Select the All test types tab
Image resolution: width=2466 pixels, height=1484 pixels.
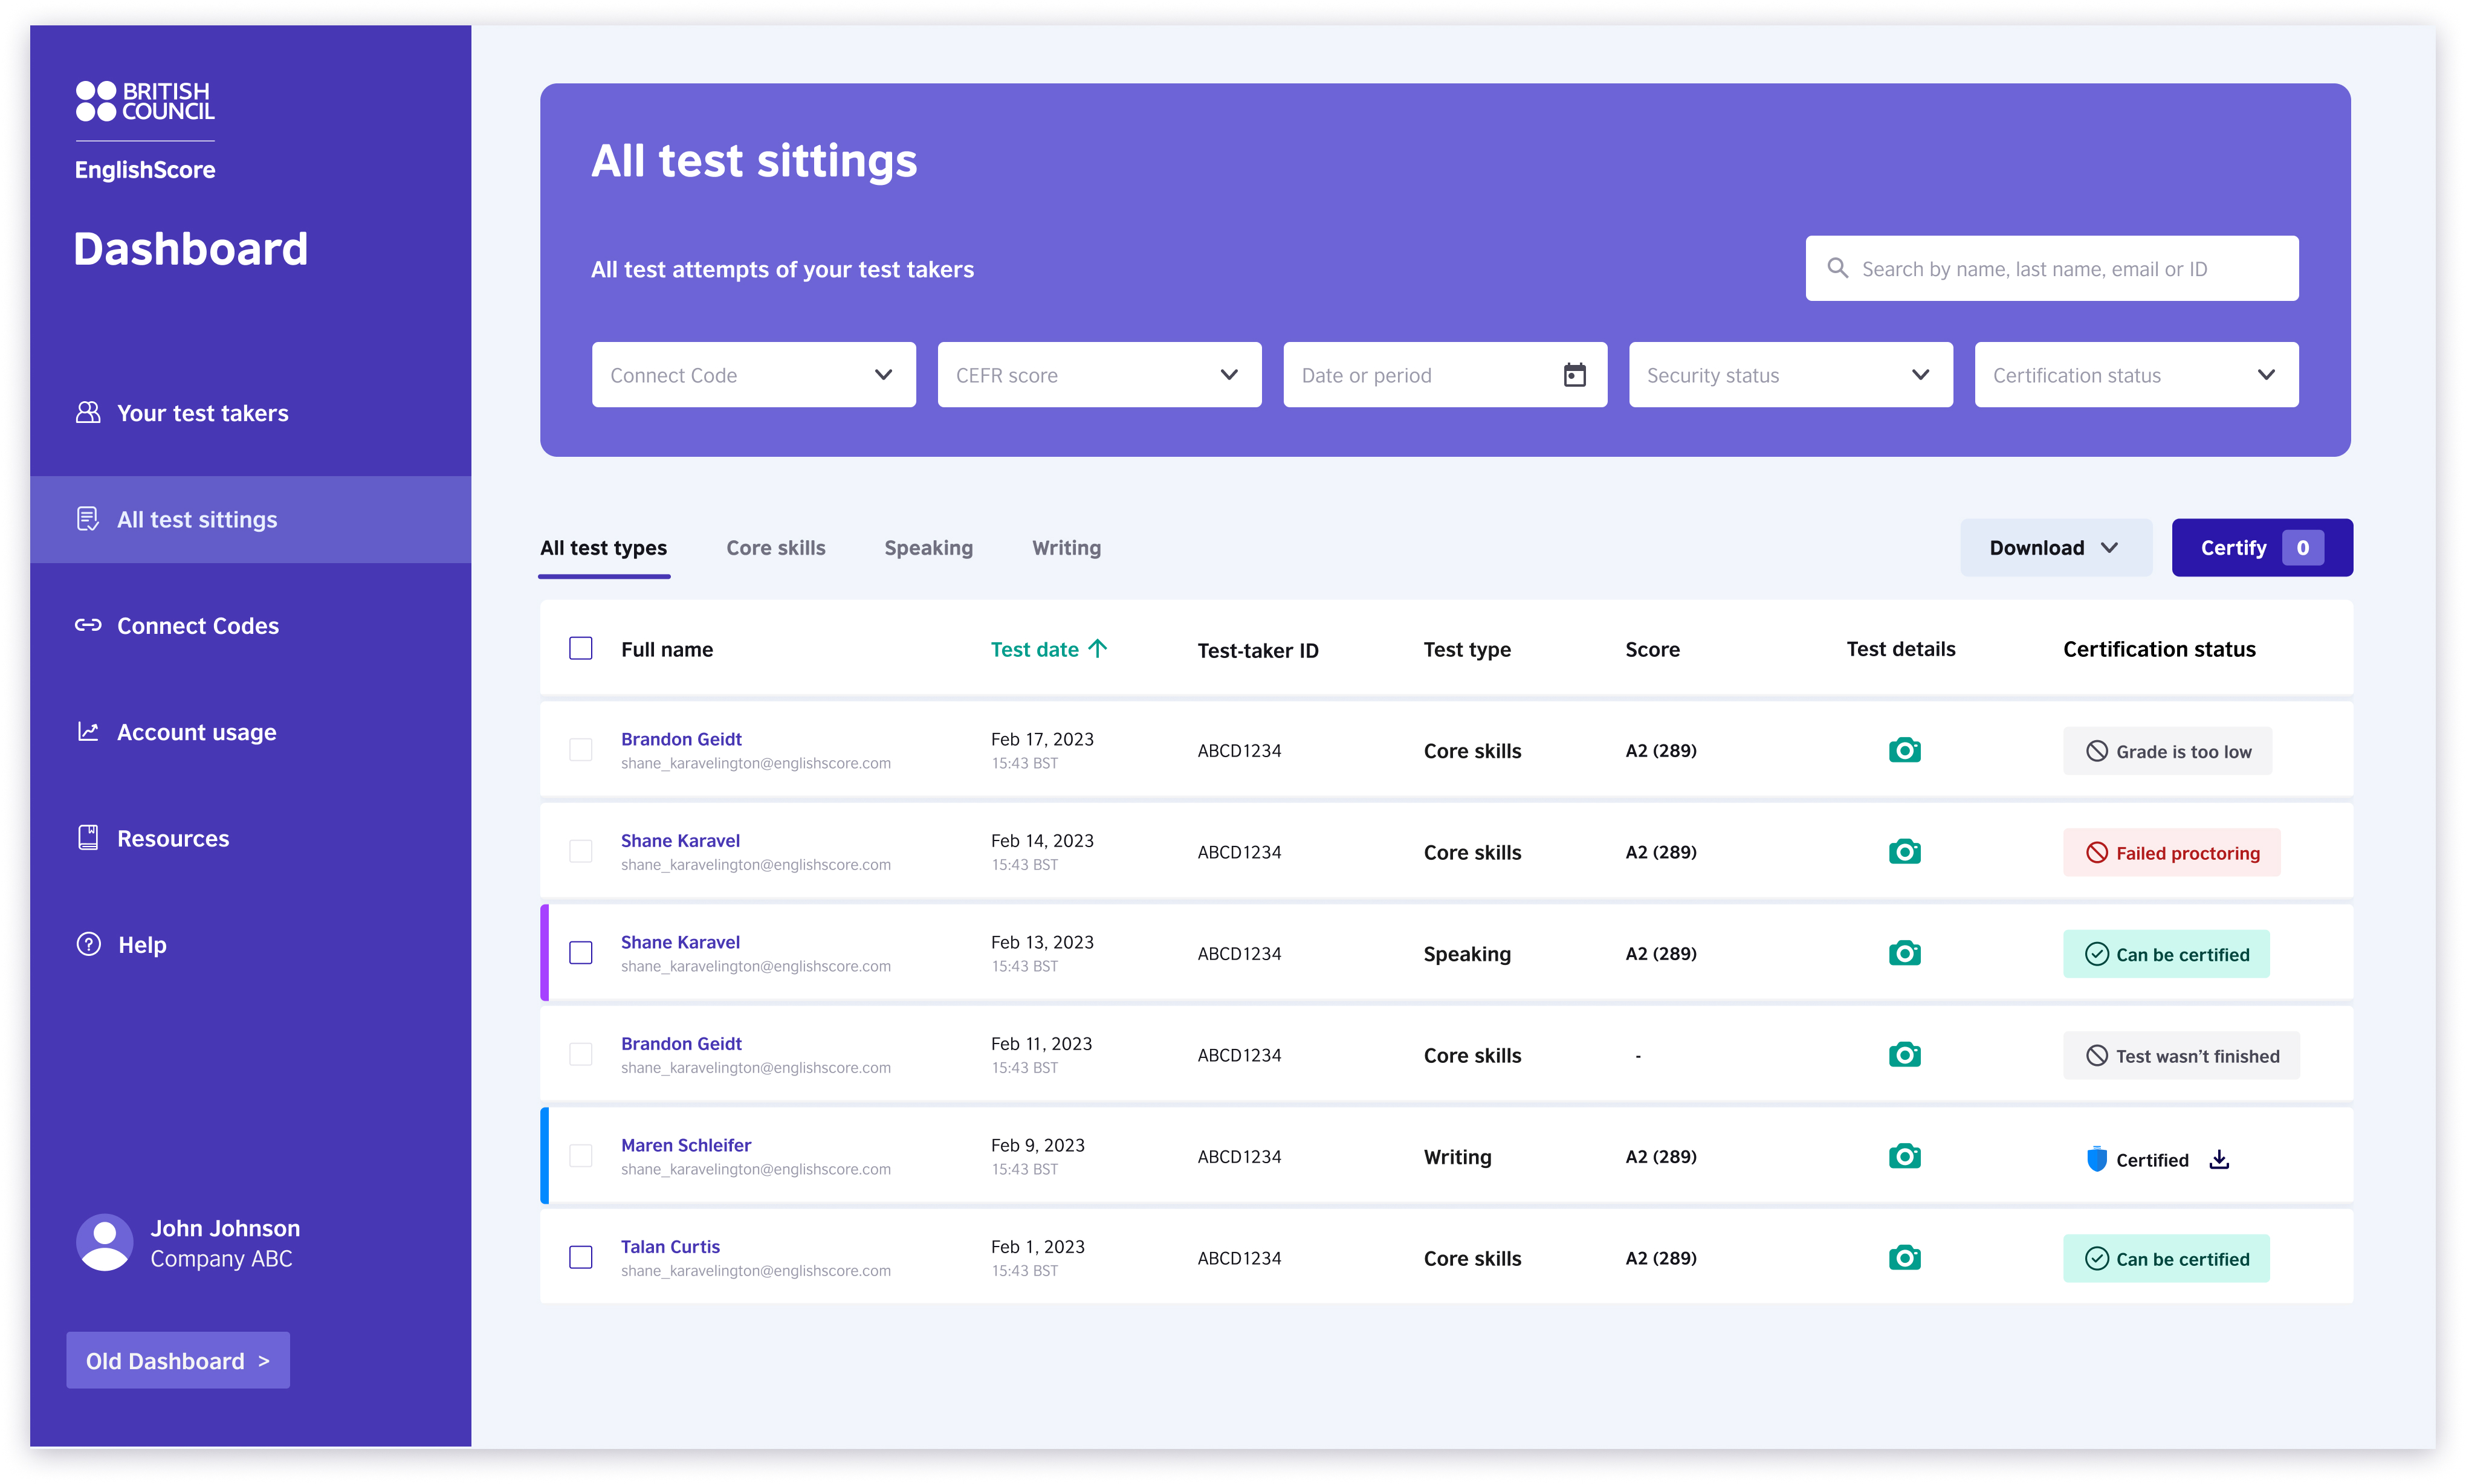pos(603,548)
